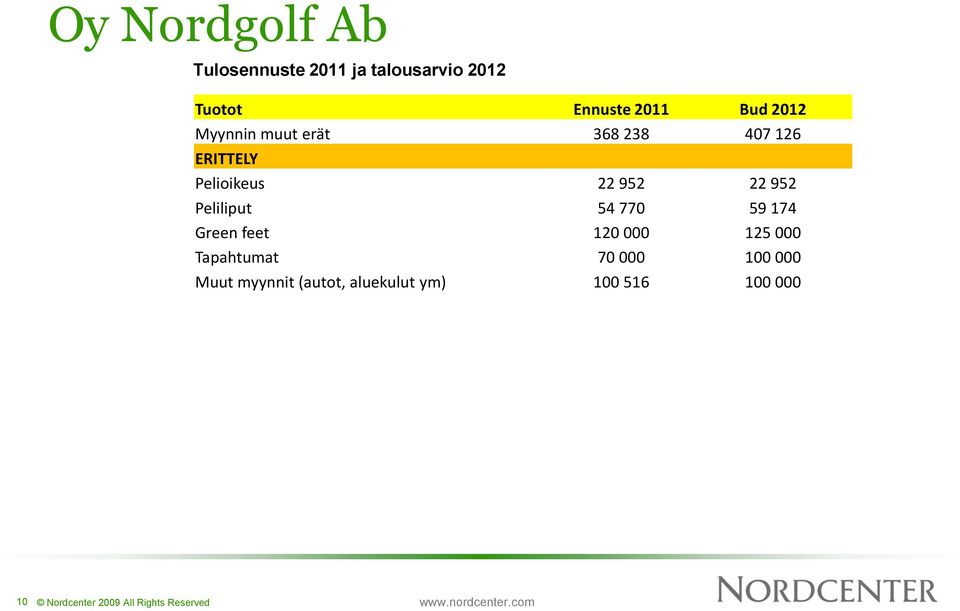
Task: Click the value 125 000
Action: pos(773,233)
